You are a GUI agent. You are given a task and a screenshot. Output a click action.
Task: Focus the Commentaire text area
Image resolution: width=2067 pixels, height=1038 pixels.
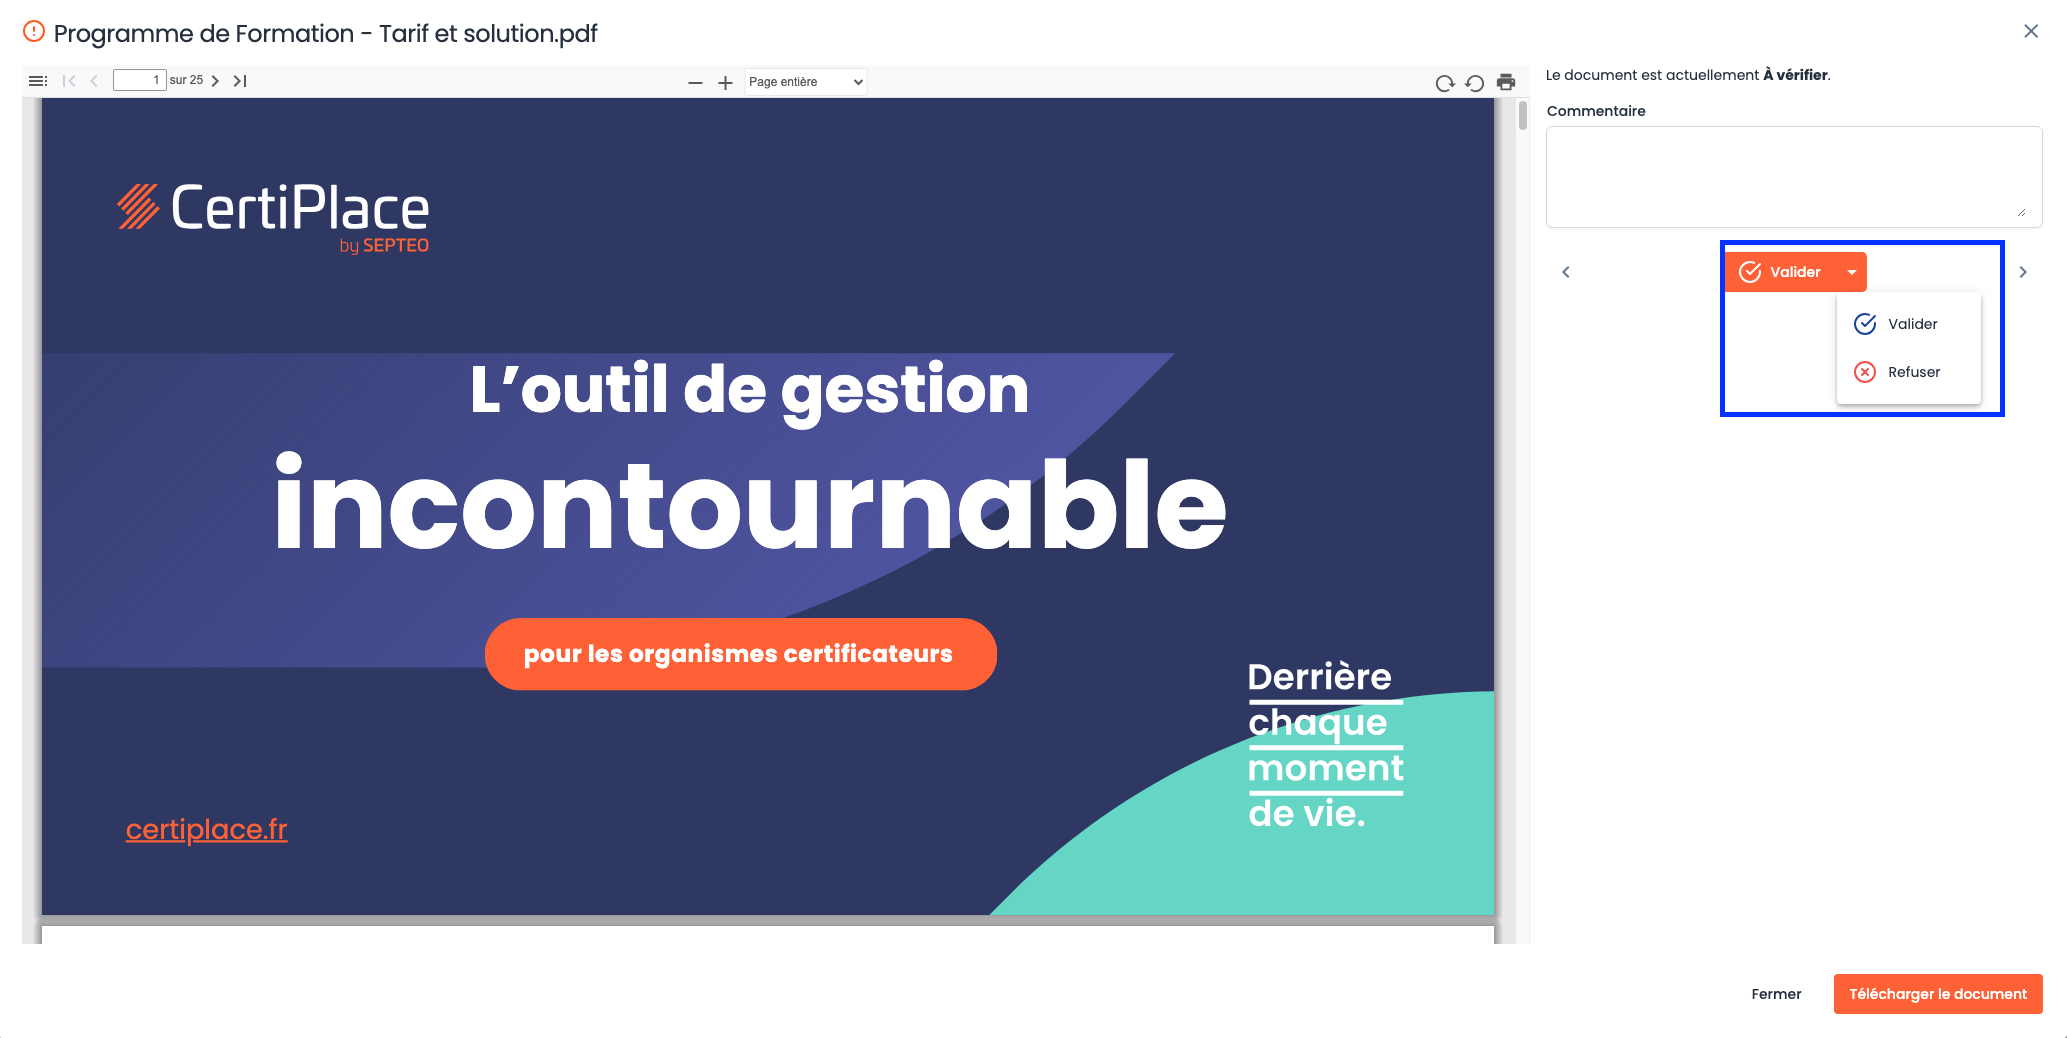(x=1794, y=177)
